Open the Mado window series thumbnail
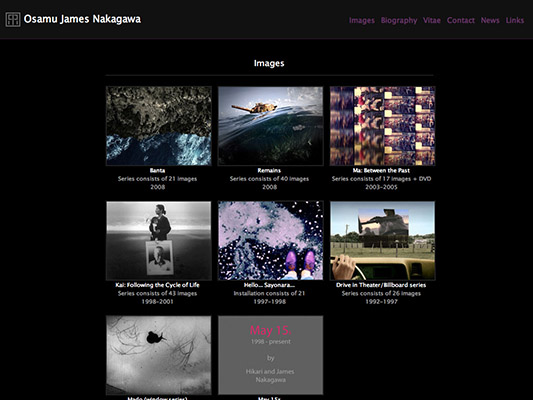Screen dimensions: 533x400 tap(158, 355)
